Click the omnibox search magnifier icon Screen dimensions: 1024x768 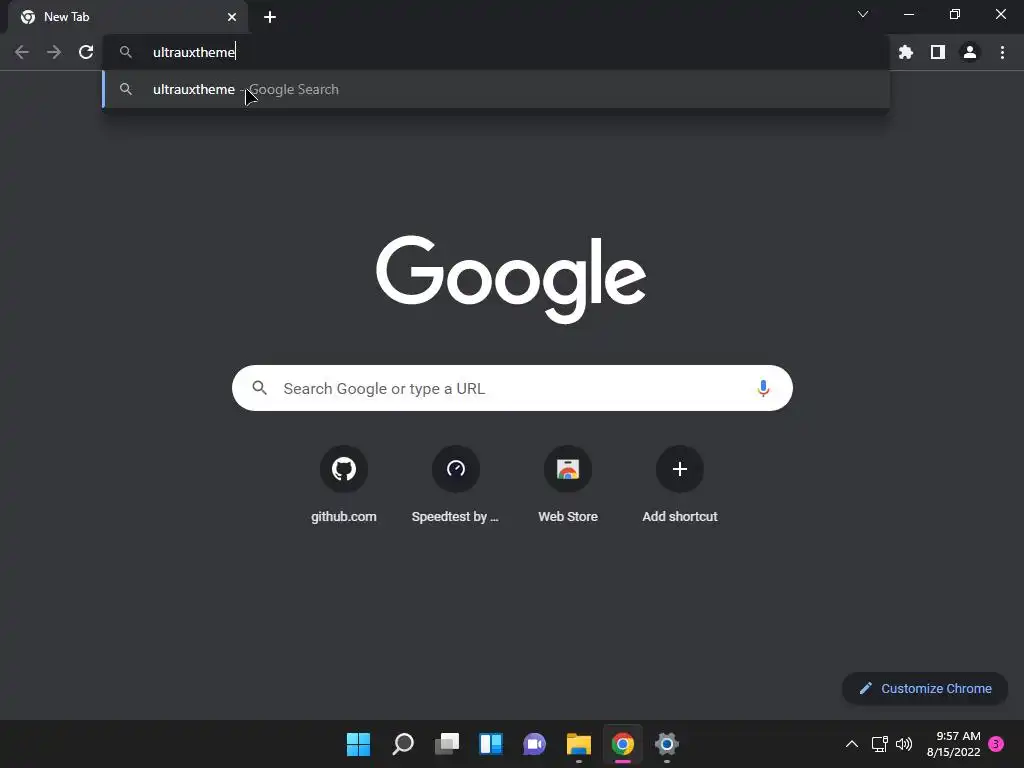pos(126,52)
